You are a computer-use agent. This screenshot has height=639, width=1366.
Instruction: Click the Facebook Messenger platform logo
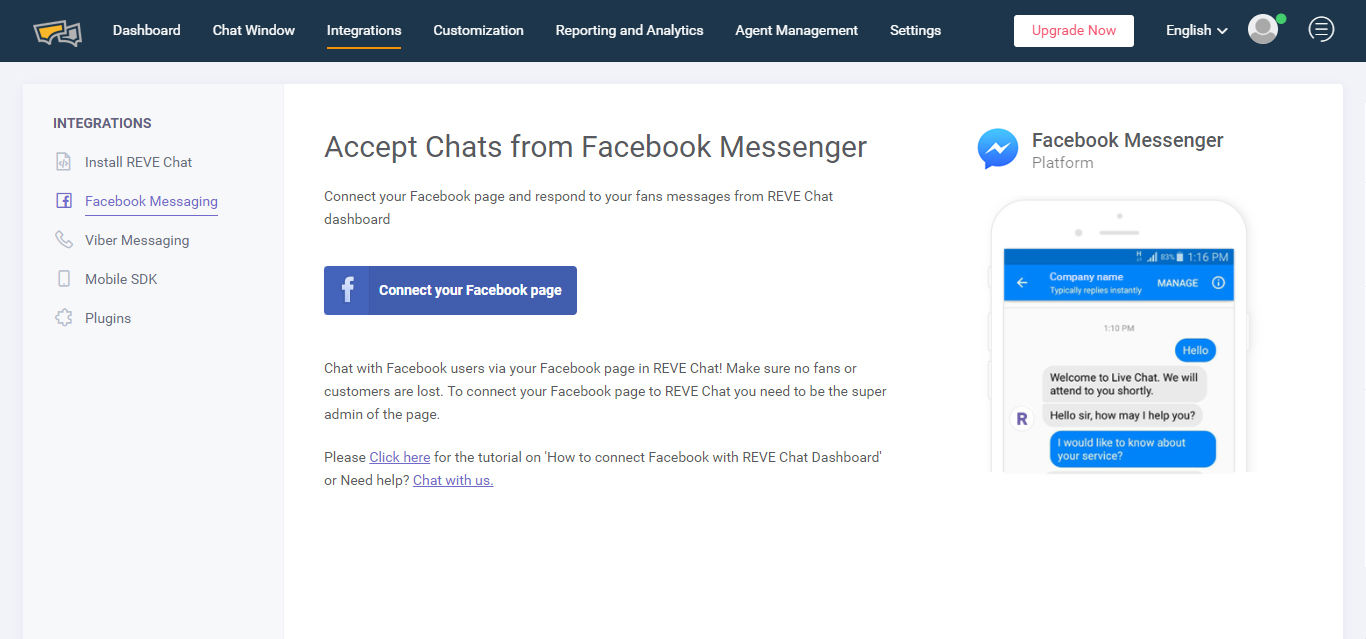(x=998, y=149)
